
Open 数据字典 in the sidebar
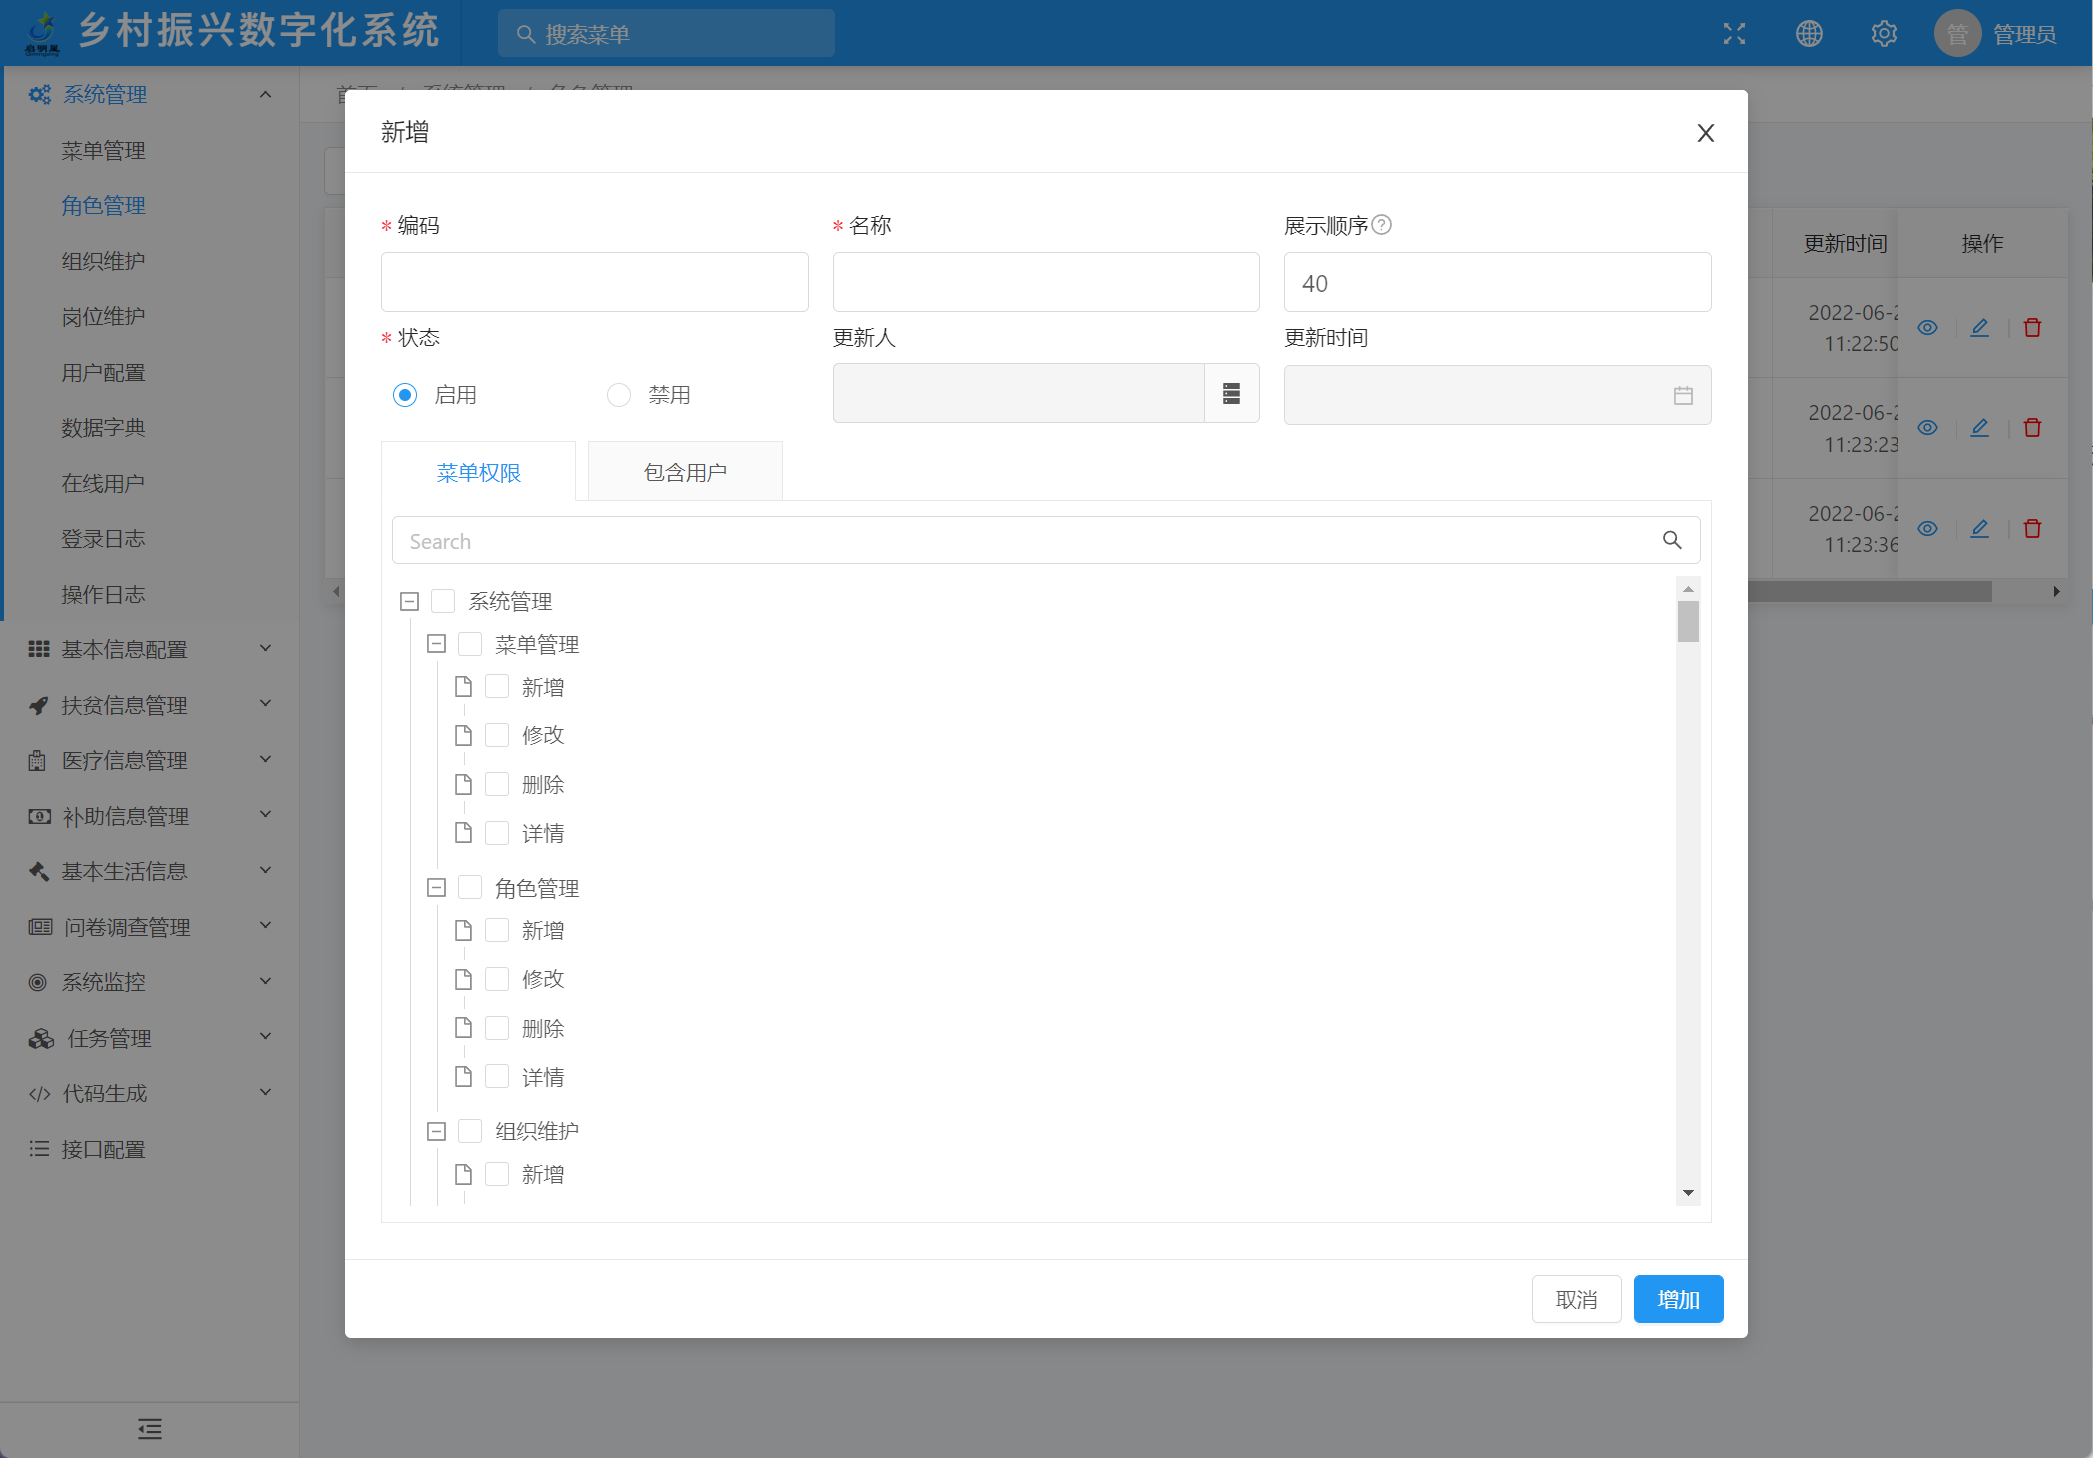pyautogui.click(x=103, y=428)
